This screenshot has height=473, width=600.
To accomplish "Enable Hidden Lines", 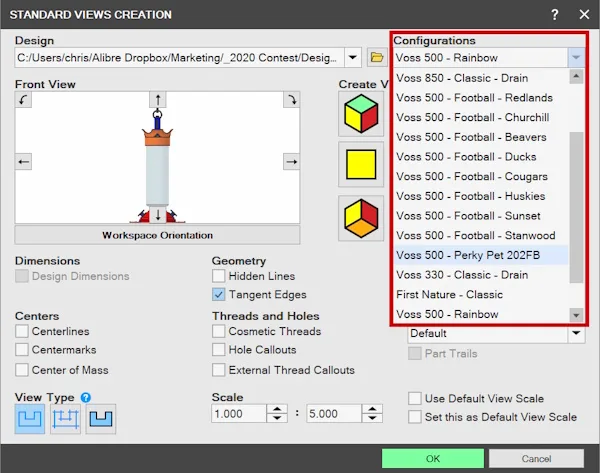I will [218, 276].
